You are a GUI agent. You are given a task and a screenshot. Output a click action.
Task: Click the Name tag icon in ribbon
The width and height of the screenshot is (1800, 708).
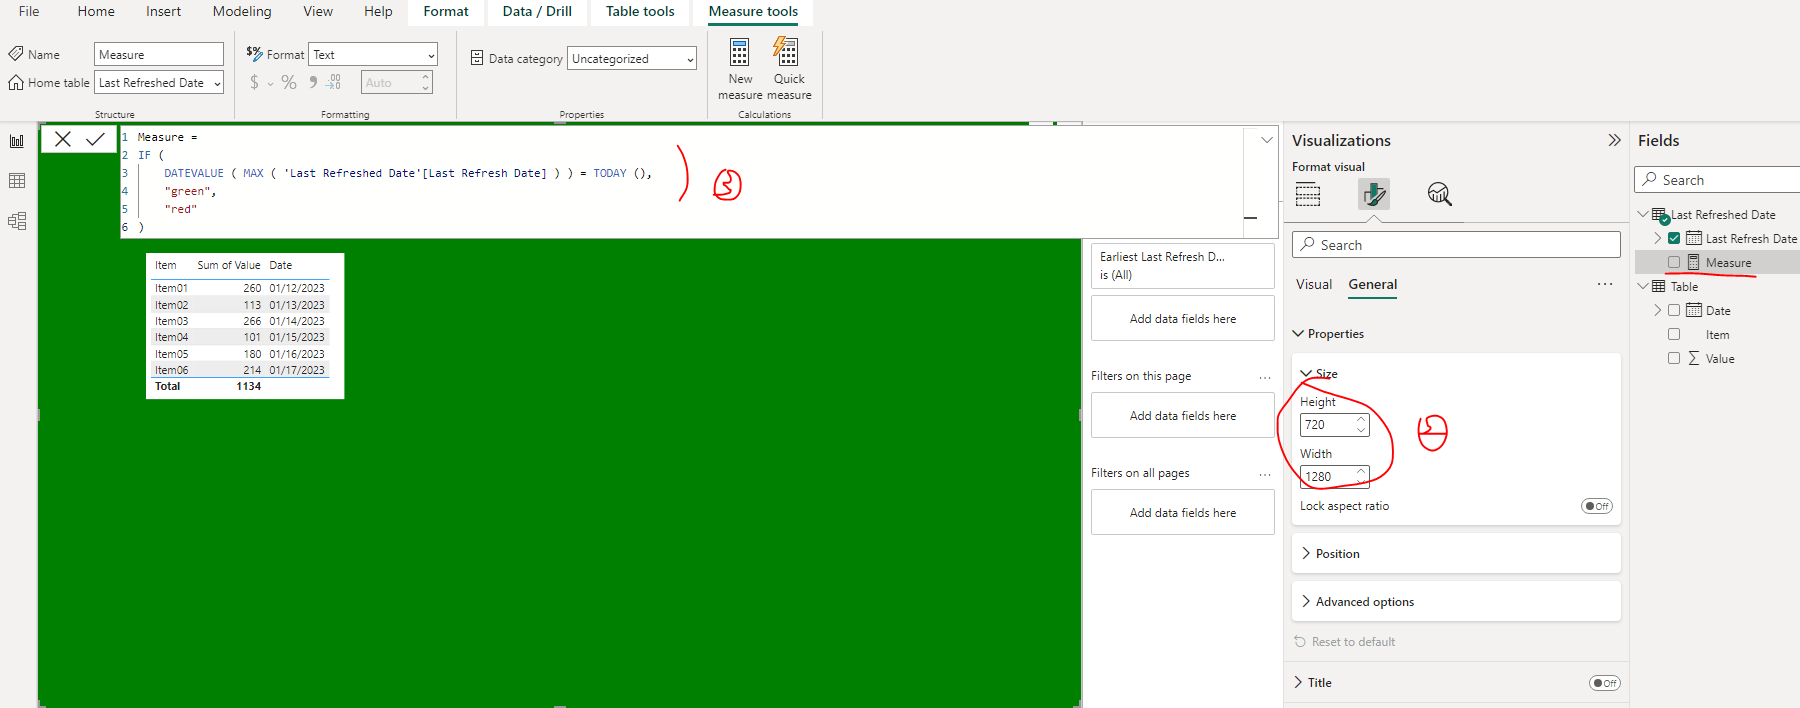[x=16, y=54]
